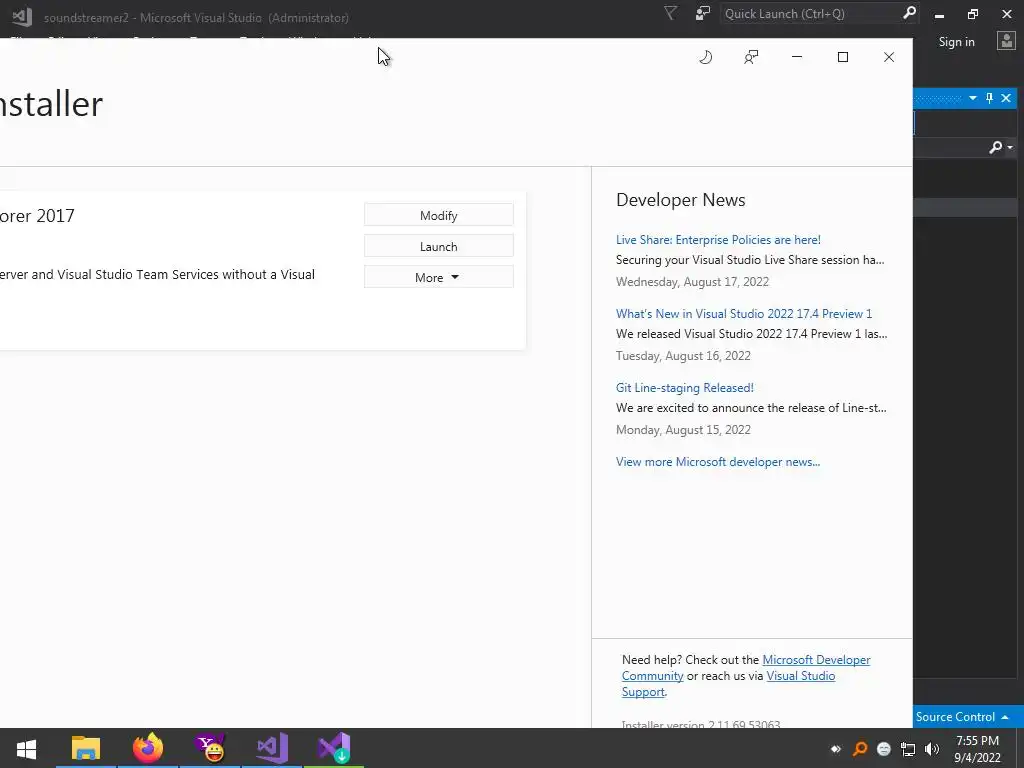Screen dimensions: 1024x768
Task: Click Sign in in Visual Studio
Action: pos(957,42)
